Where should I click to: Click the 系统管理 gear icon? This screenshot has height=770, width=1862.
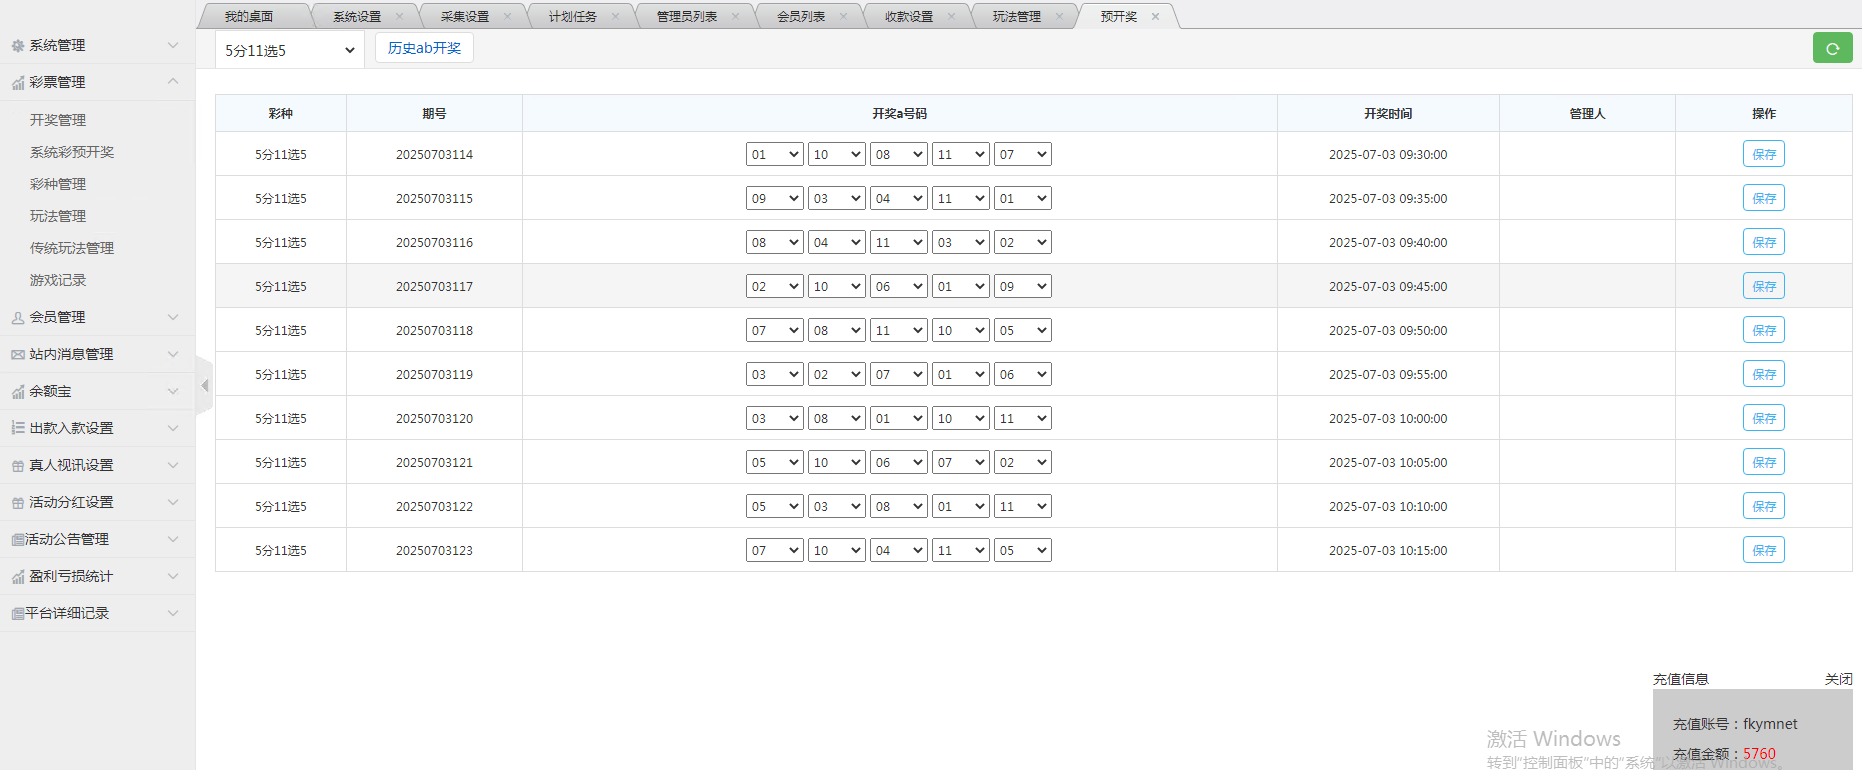coord(18,46)
